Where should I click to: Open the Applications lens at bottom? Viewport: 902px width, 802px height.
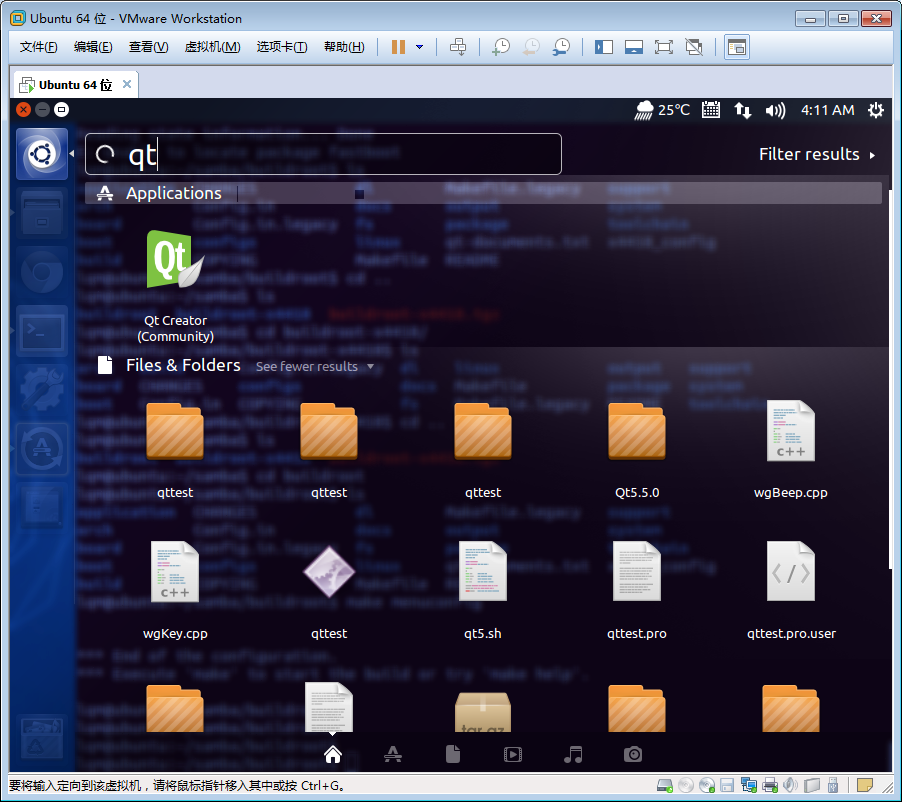click(393, 754)
